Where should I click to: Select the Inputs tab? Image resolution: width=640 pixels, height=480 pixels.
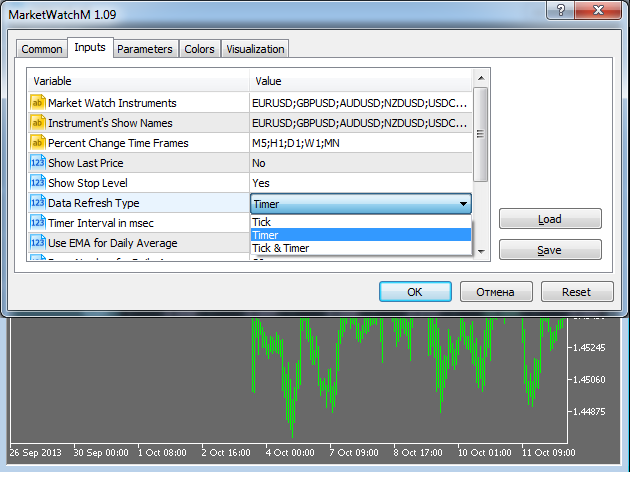90,47
